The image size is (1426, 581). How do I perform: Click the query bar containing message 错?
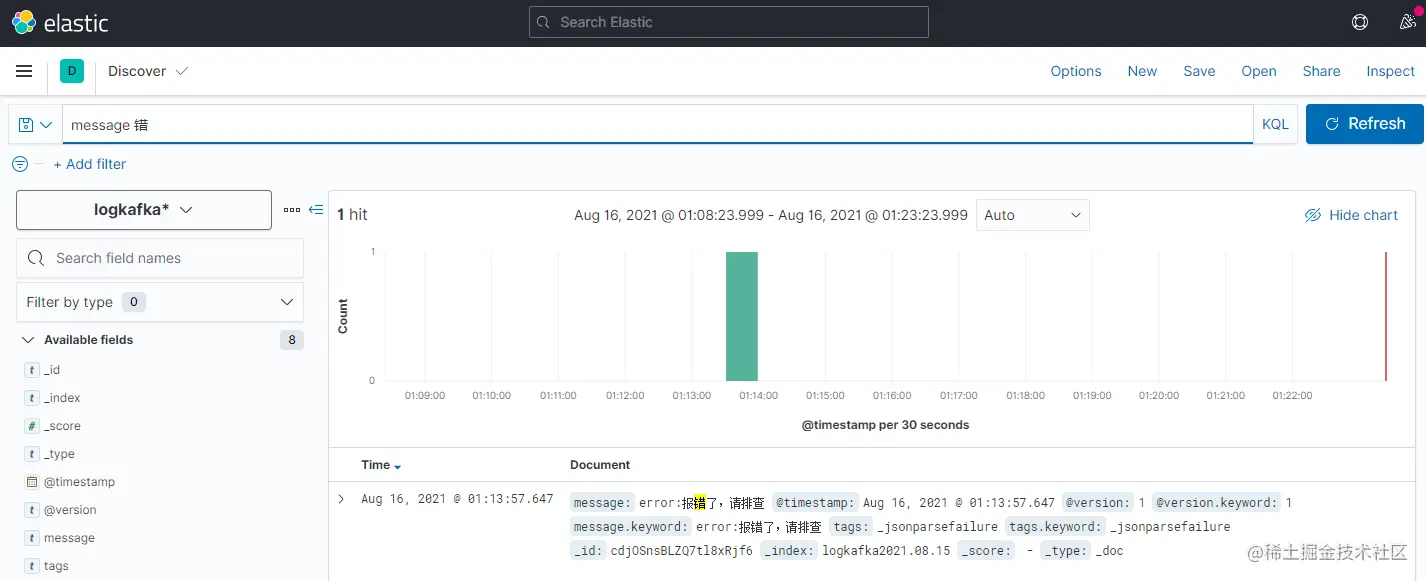click(x=657, y=124)
